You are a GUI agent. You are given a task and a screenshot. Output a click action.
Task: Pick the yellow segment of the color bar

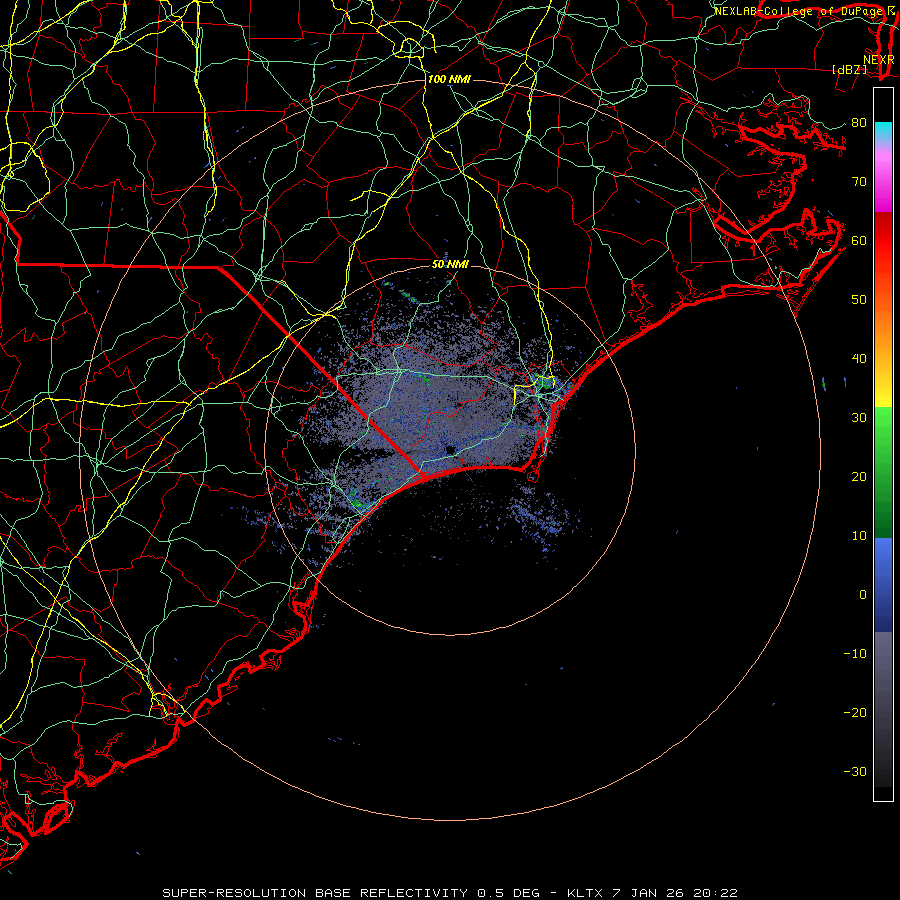pos(883,397)
